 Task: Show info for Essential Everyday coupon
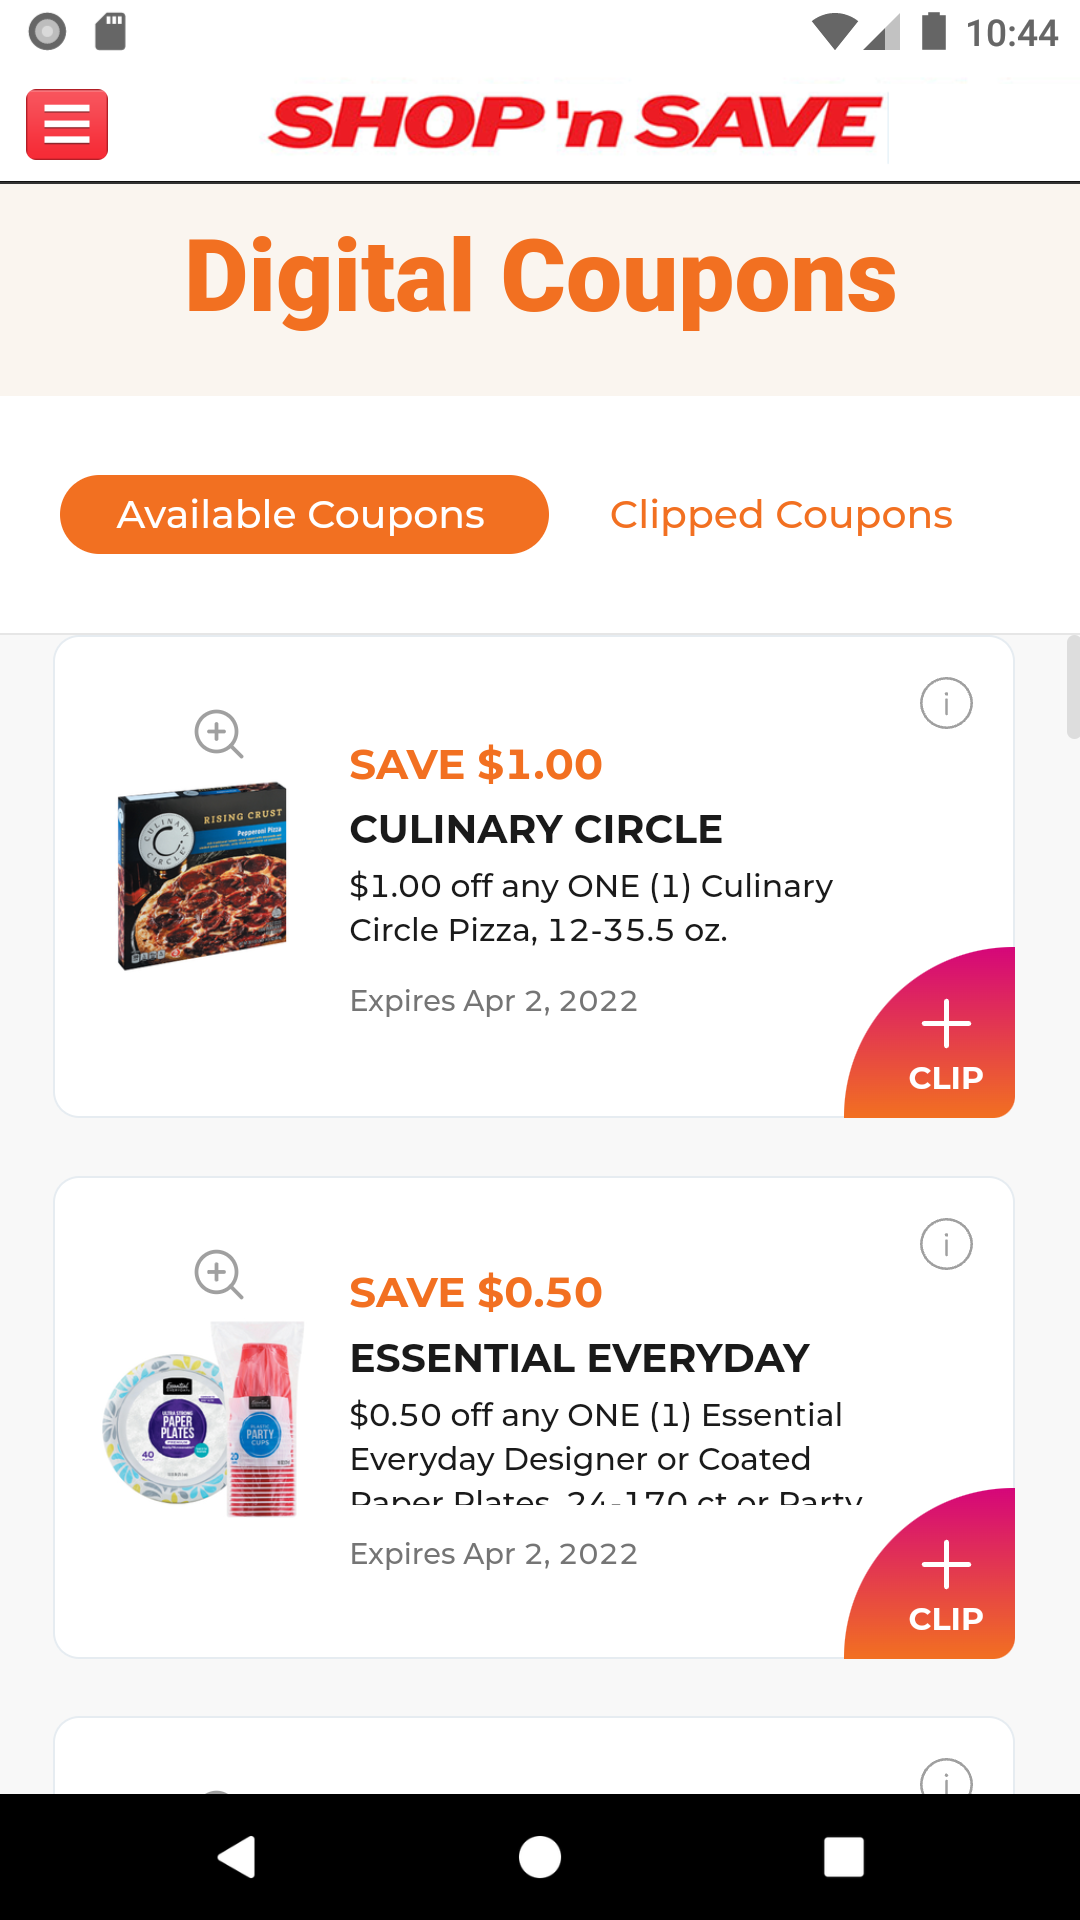[945, 1244]
